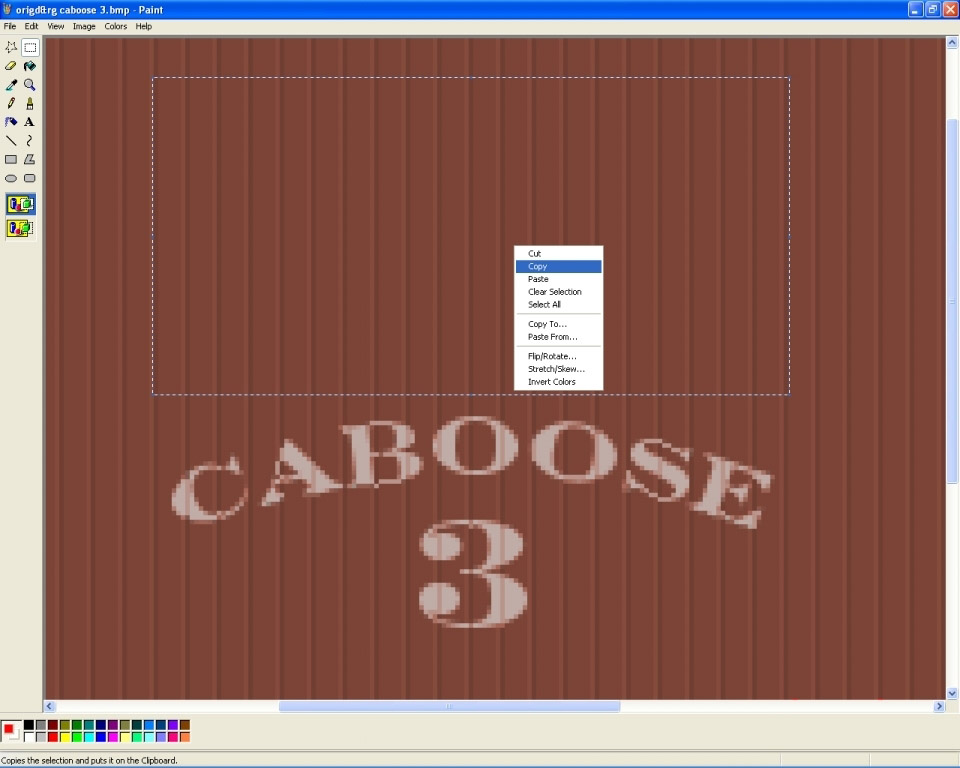Image resolution: width=960 pixels, height=768 pixels.
Task: Select the rectangular Select tool
Action: [30, 47]
